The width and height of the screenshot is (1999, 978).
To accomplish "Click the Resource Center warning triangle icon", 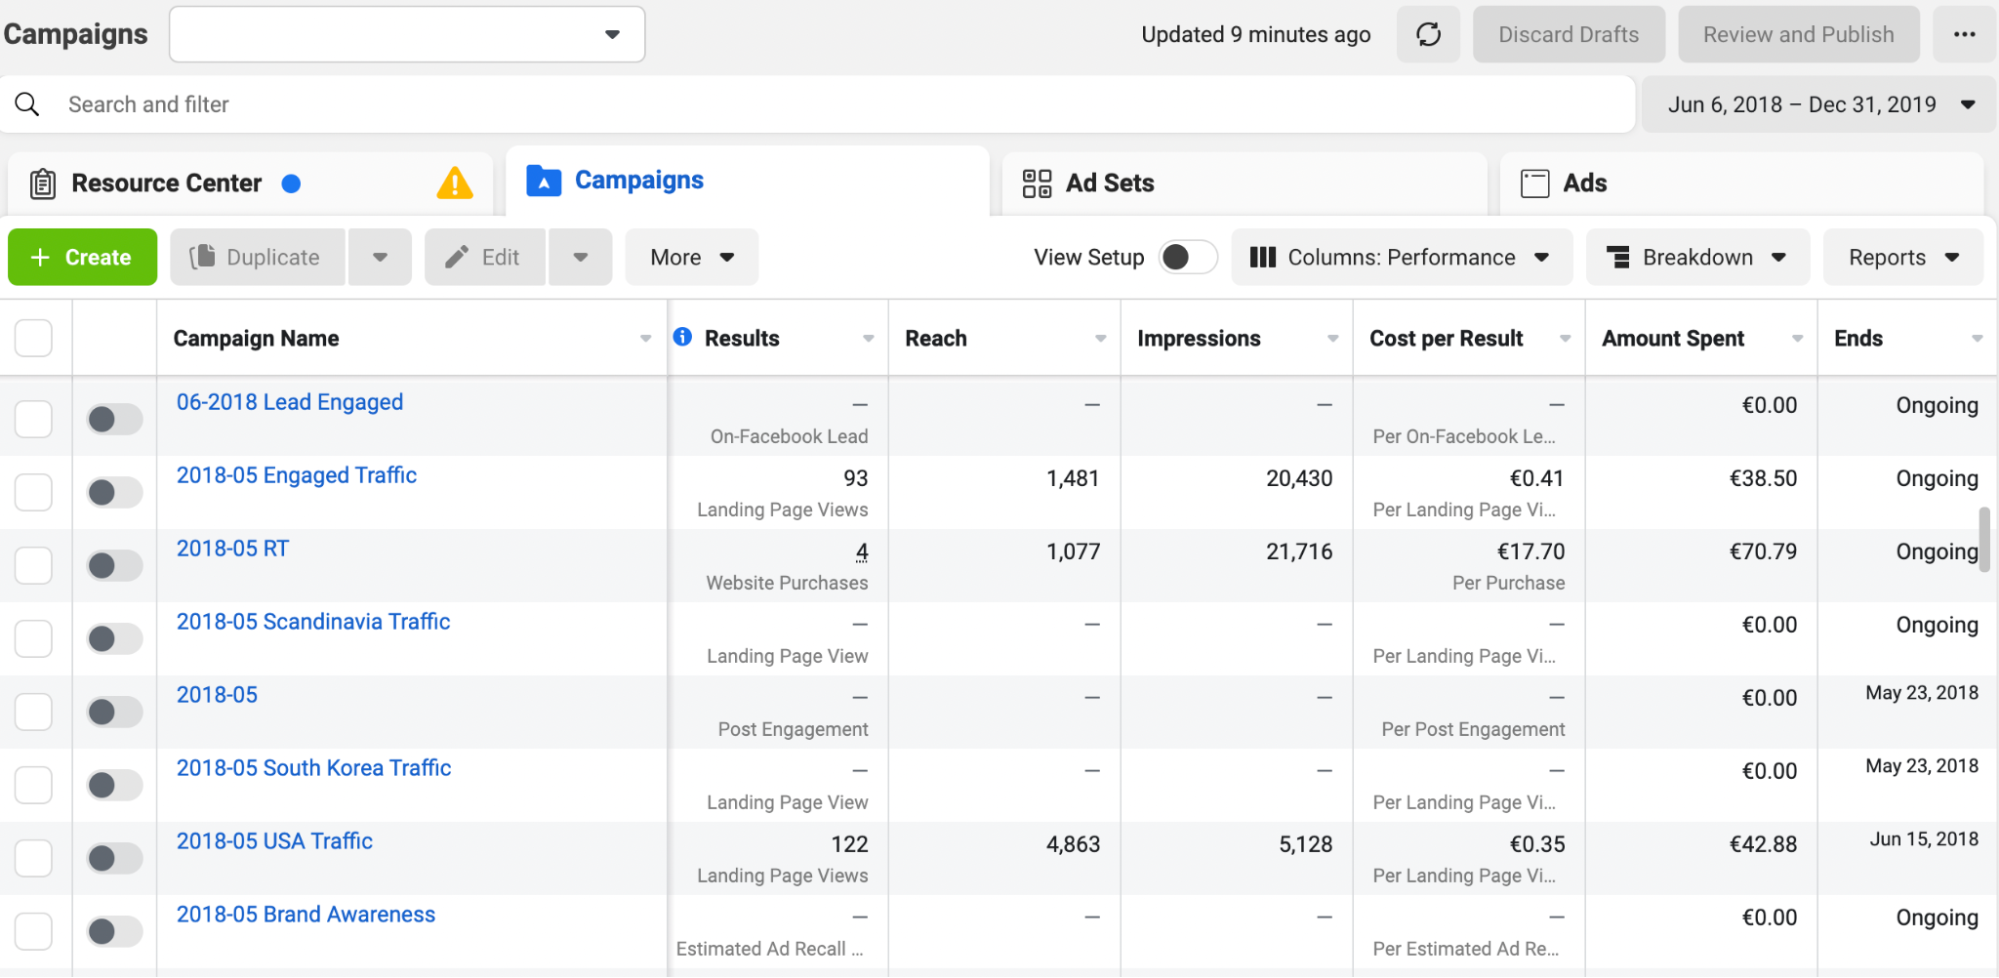I will [455, 183].
